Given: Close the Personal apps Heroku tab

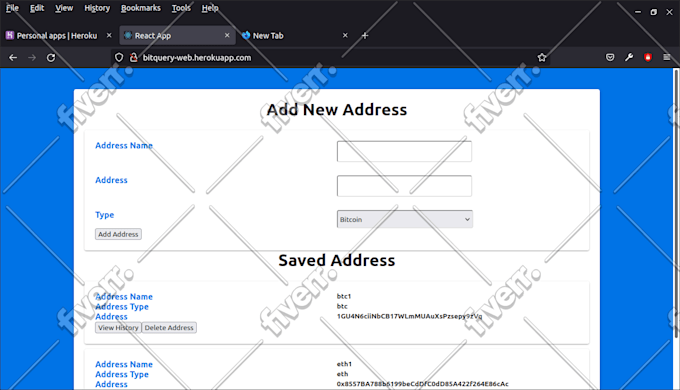Looking at the screenshot, I should (109, 35).
